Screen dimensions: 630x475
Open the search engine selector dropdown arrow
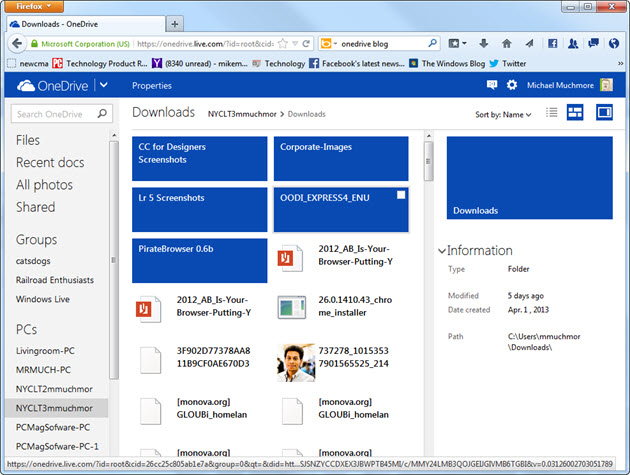point(335,43)
